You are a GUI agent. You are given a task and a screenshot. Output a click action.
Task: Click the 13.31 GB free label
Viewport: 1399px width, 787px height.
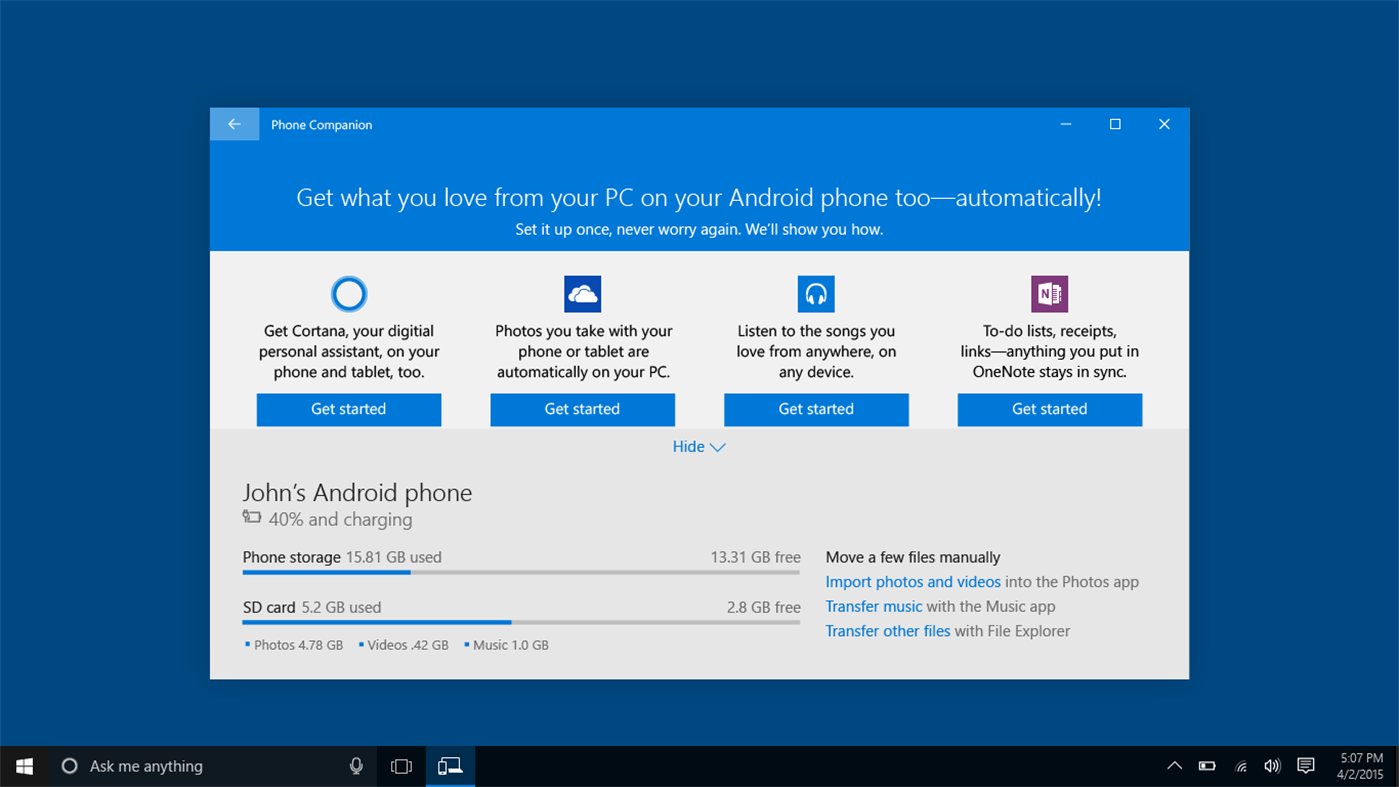pyautogui.click(x=756, y=557)
